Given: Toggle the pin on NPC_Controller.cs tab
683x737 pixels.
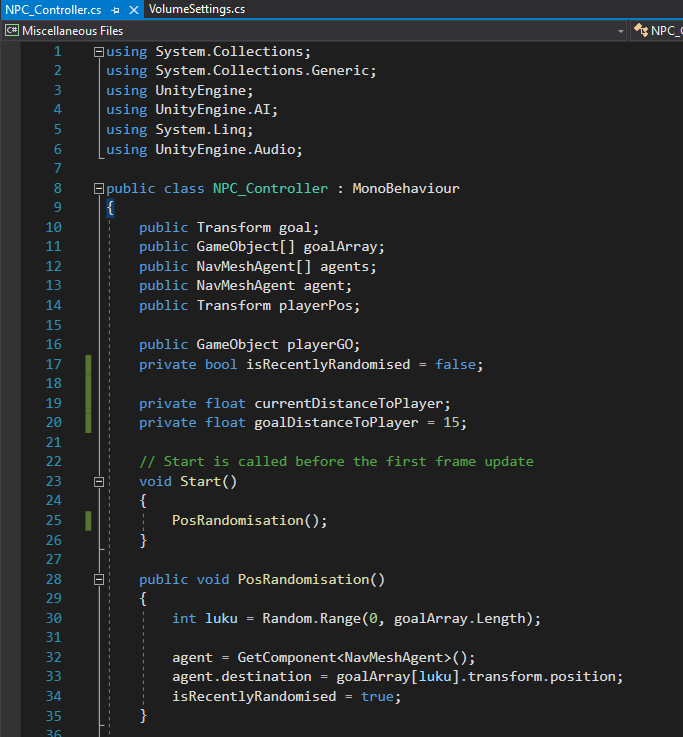Looking at the screenshot, I should coord(116,10).
